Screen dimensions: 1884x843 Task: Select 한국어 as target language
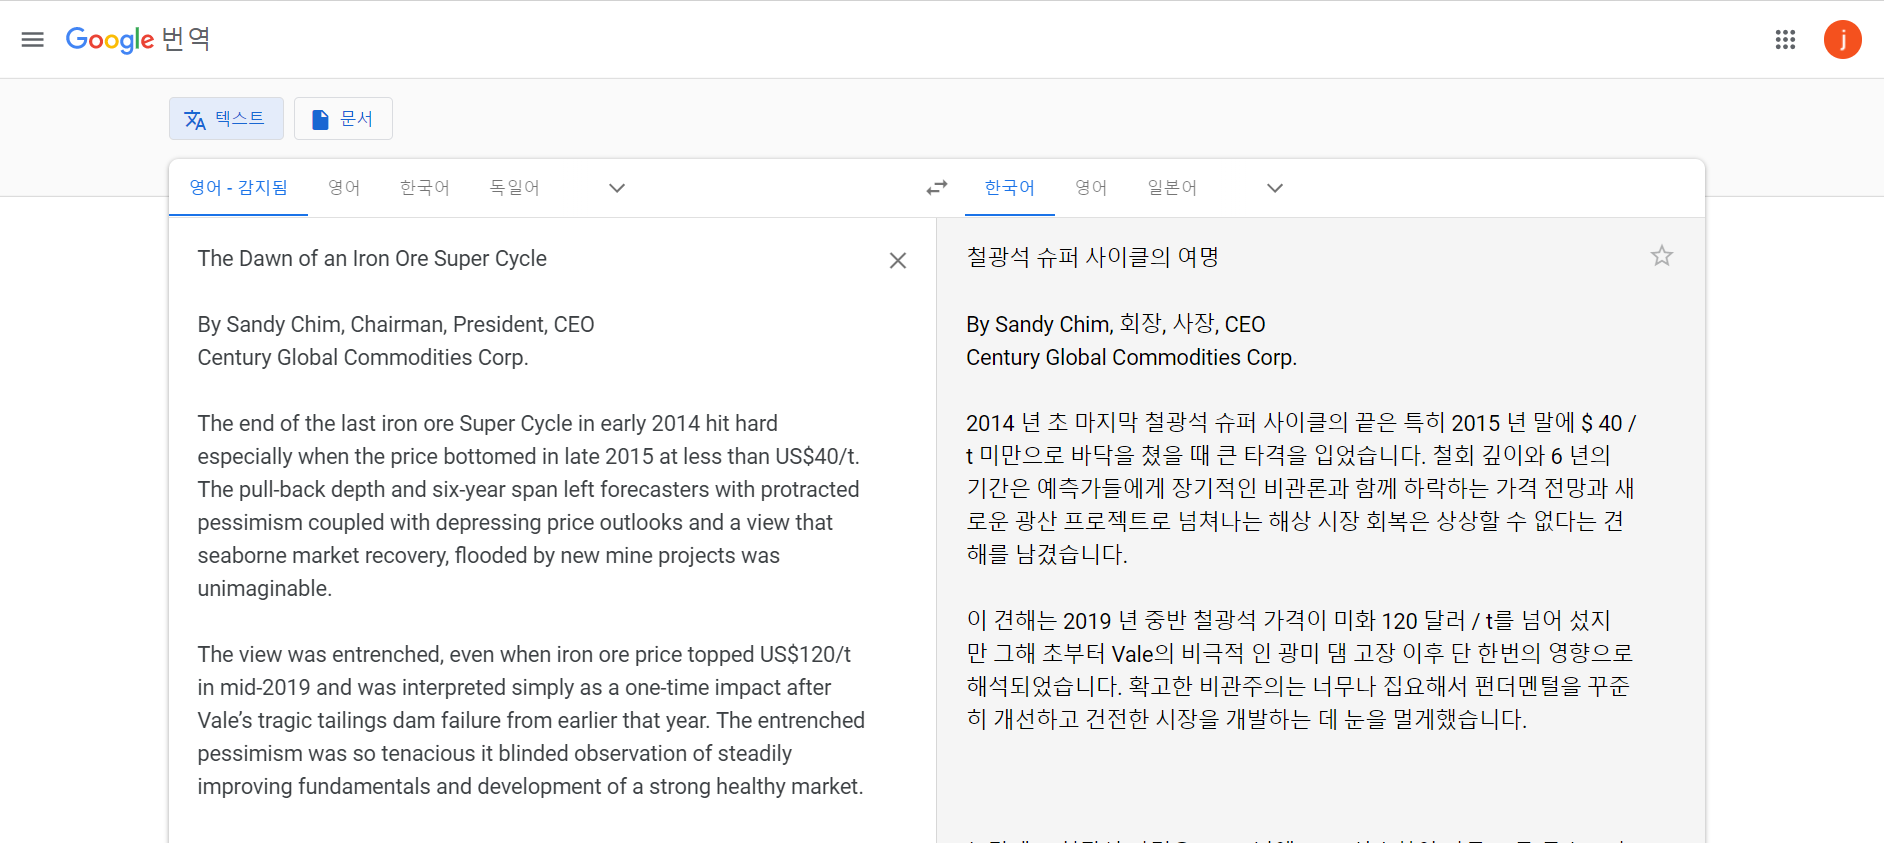1009,188
